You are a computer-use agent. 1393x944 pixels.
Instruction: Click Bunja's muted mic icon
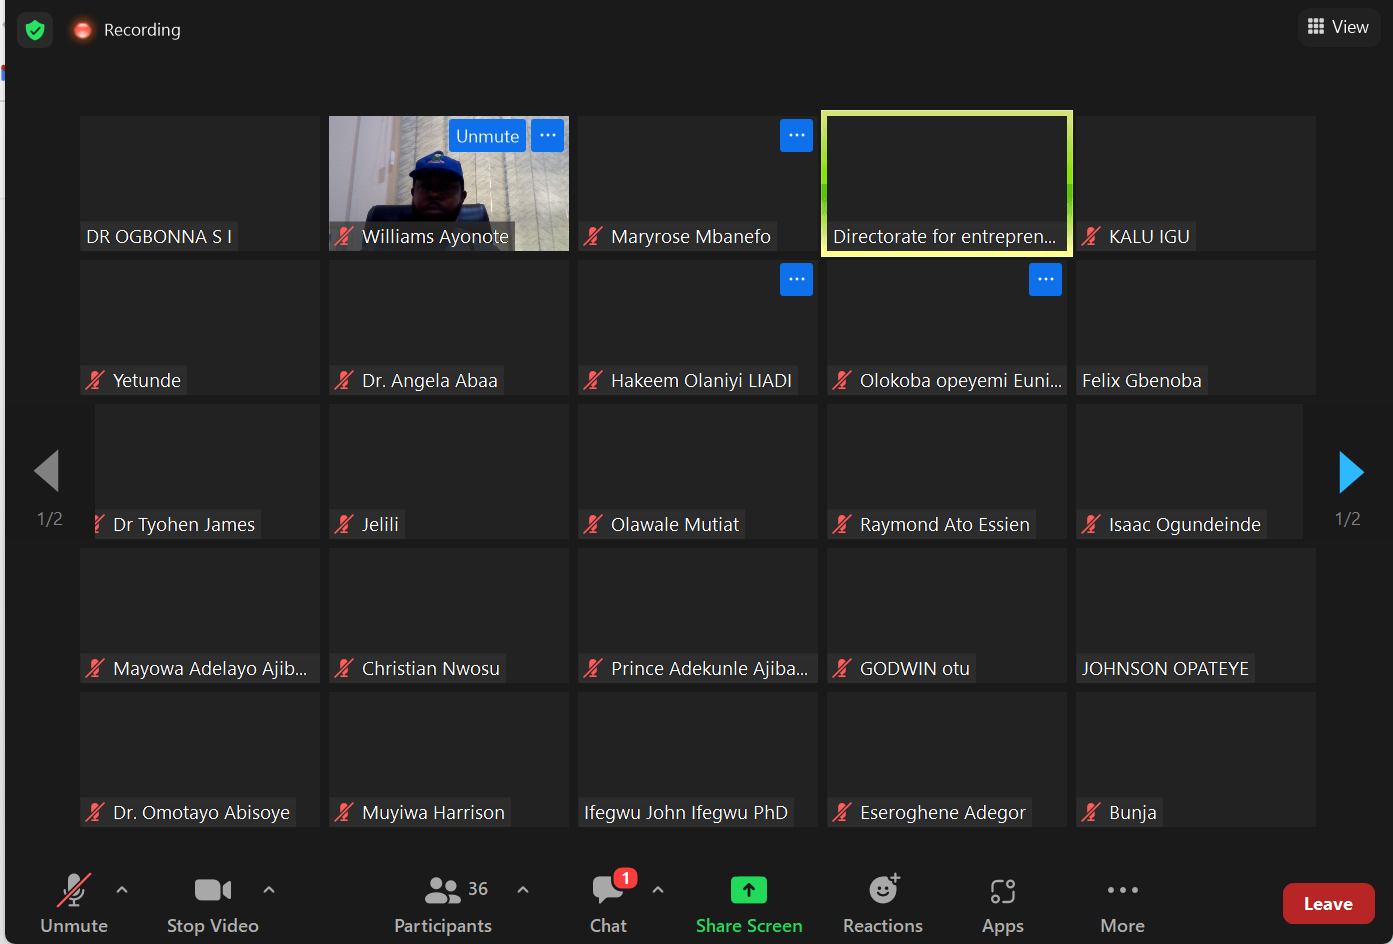coord(1091,813)
